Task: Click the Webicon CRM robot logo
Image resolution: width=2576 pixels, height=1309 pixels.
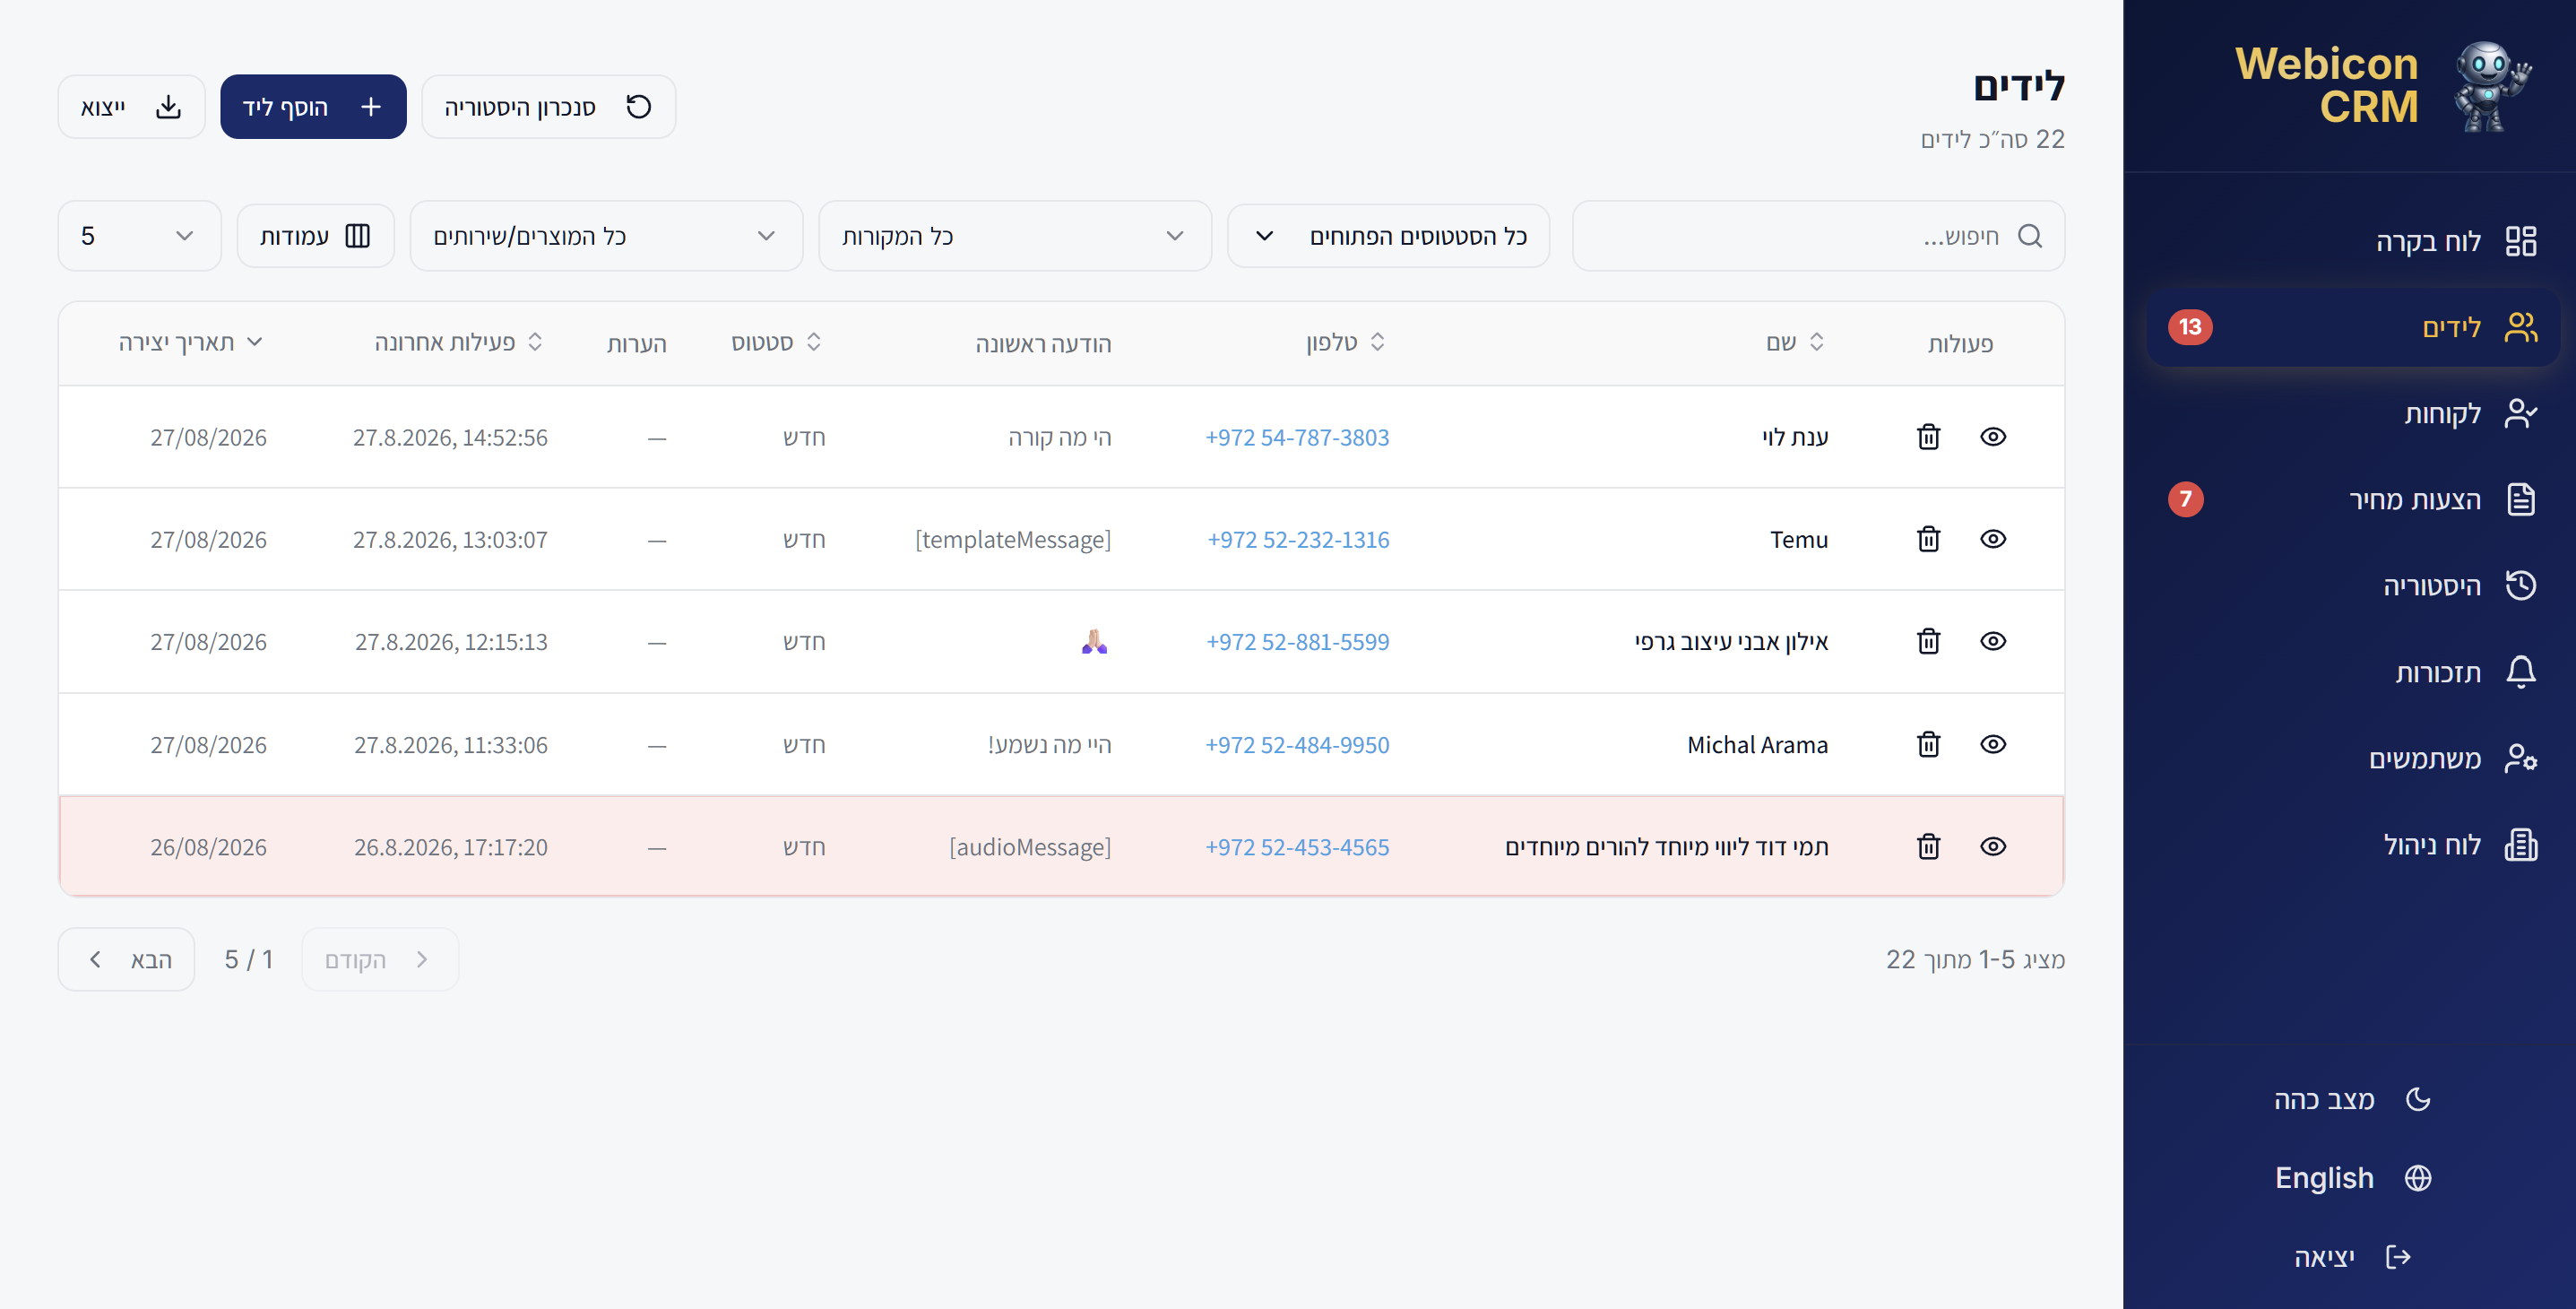Action: point(2491,86)
